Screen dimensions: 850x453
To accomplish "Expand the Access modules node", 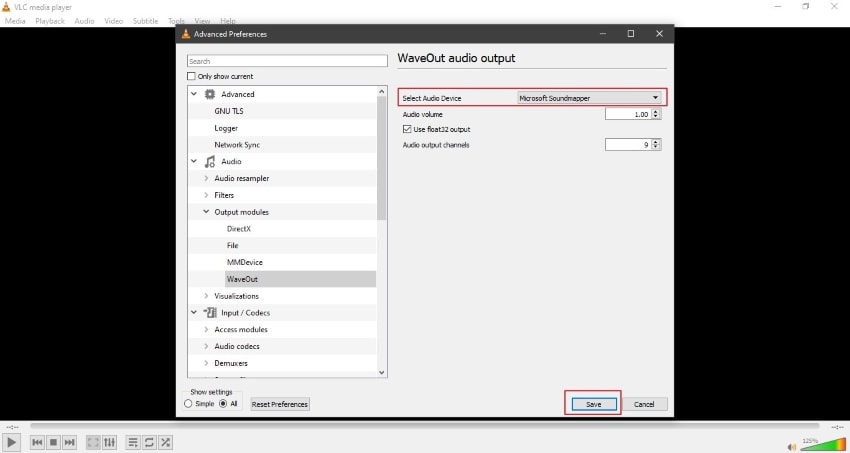I will 206,329.
